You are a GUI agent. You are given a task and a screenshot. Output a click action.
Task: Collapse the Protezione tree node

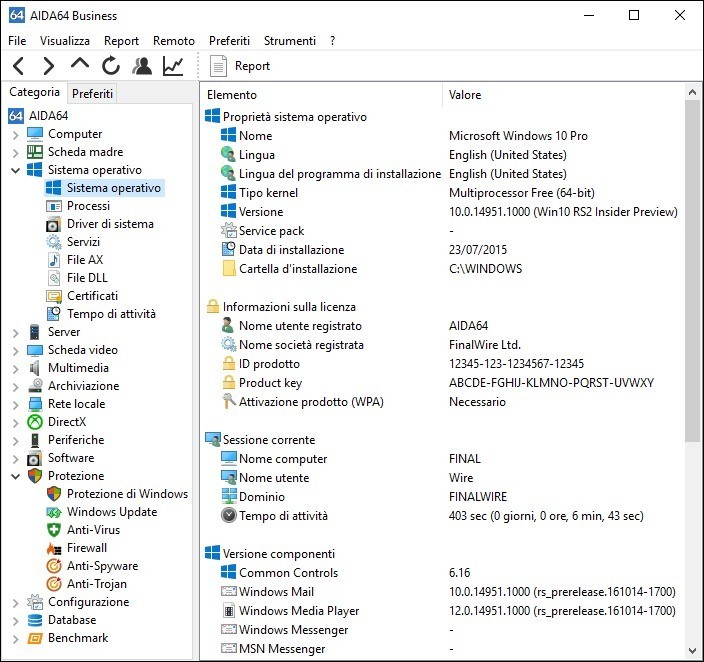16,476
